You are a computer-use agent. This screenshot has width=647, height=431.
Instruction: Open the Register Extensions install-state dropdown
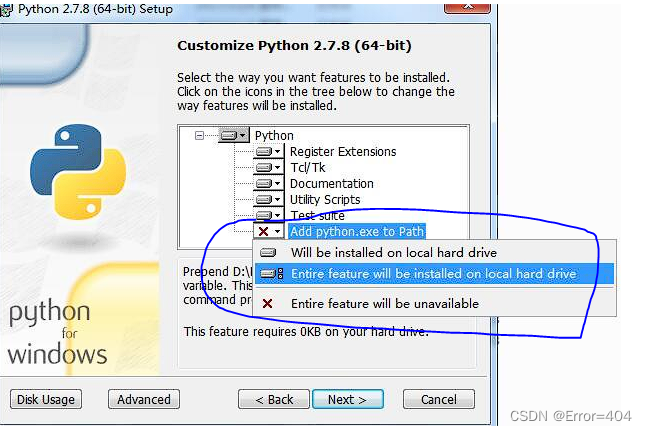pyautogui.click(x=269, y=151)
